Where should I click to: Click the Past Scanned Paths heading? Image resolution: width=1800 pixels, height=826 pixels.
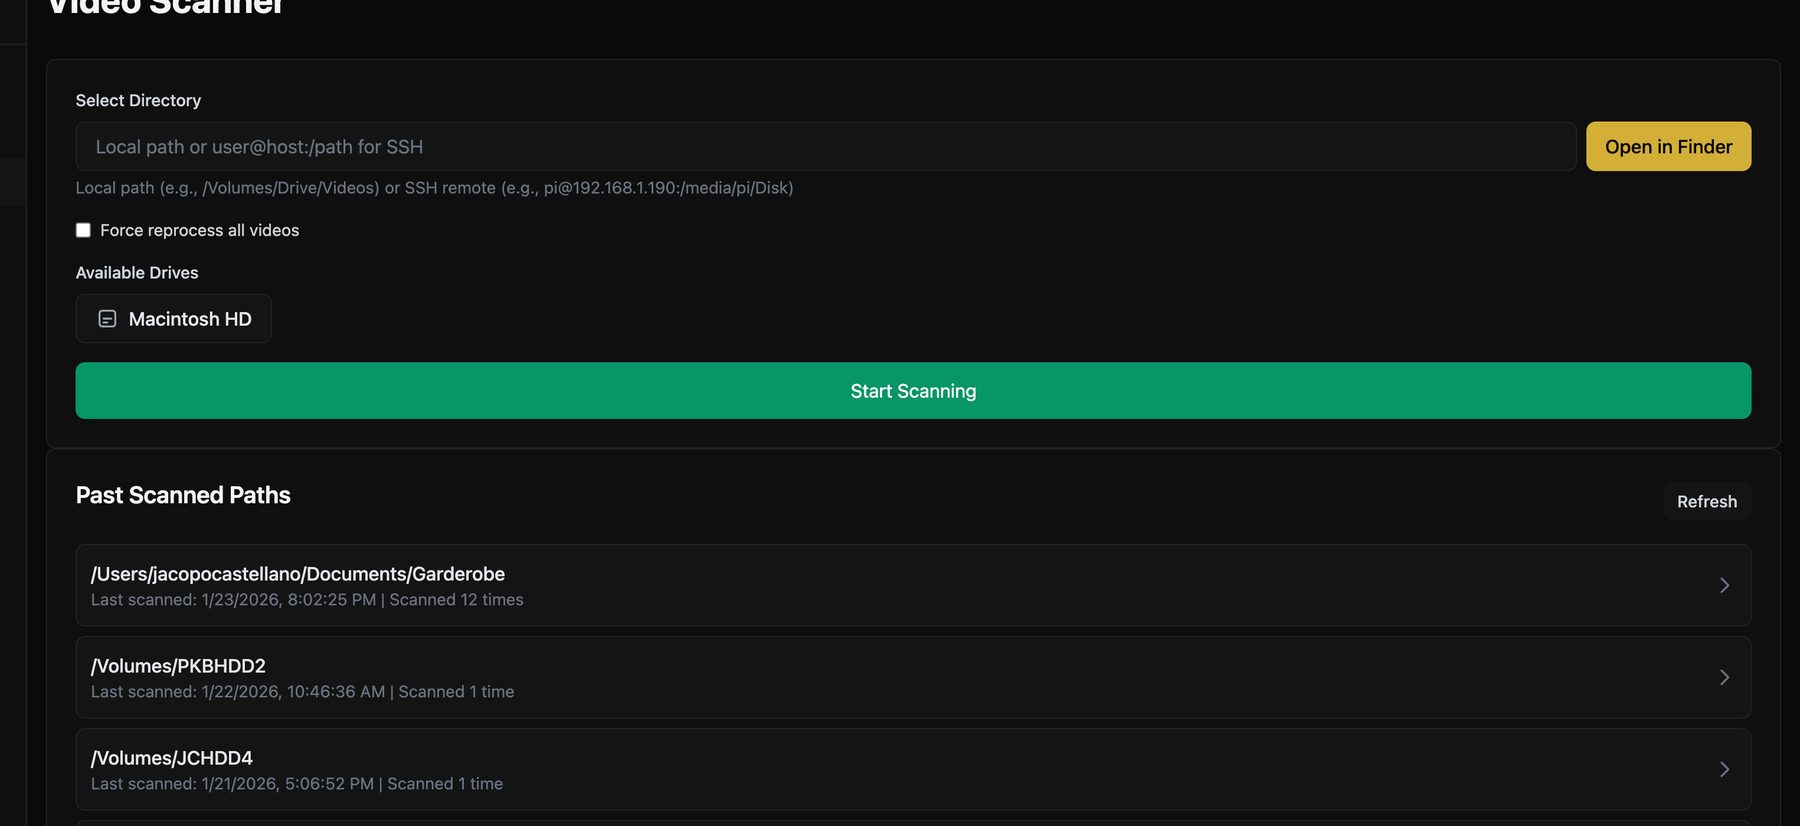(x=183, y=496)
